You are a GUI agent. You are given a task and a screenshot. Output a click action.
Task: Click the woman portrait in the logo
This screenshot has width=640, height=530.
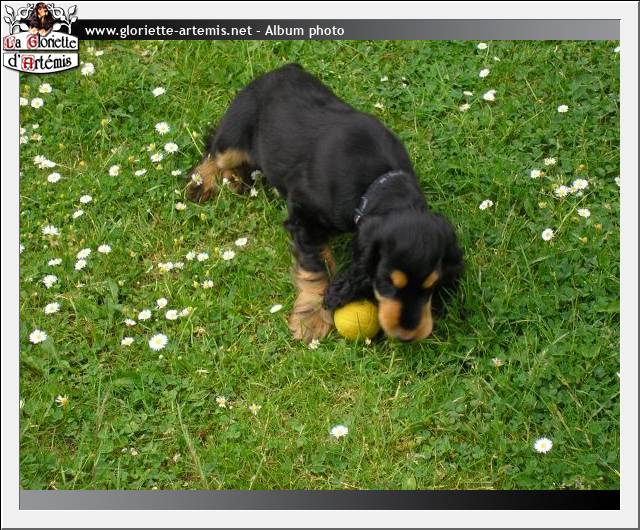point(41,17)
